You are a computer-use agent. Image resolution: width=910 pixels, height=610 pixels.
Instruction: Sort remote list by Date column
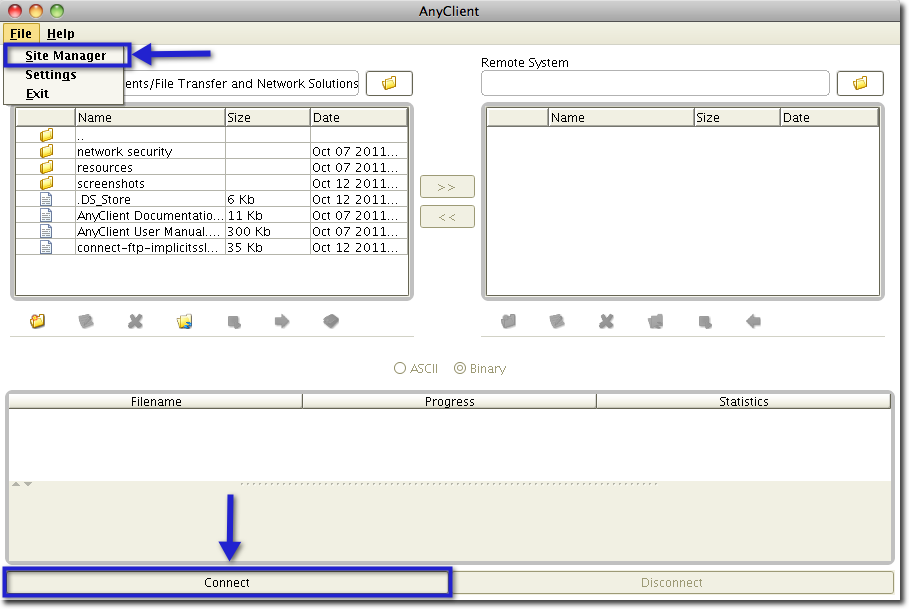coord(829,118)
